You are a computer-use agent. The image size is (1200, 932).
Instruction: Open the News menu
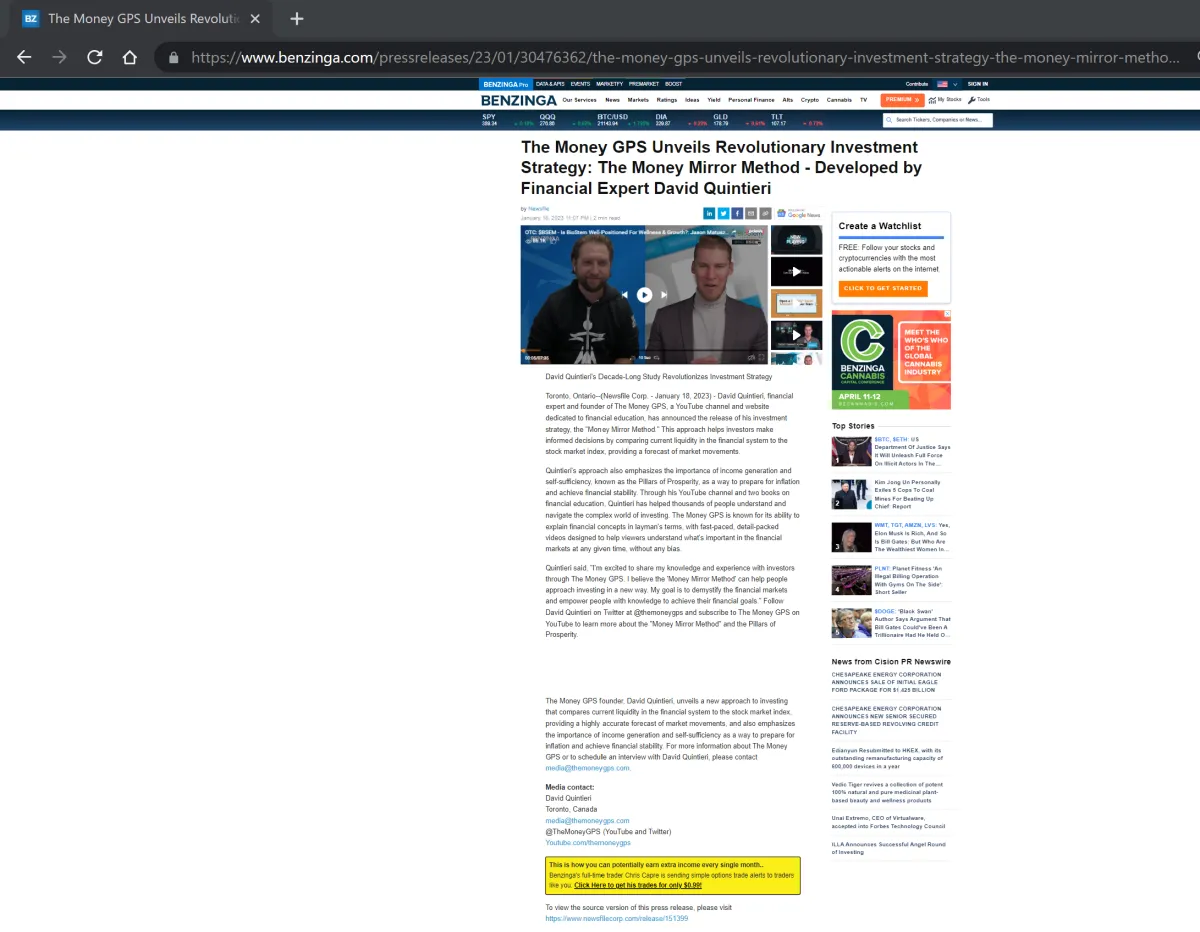pos(612,100)
